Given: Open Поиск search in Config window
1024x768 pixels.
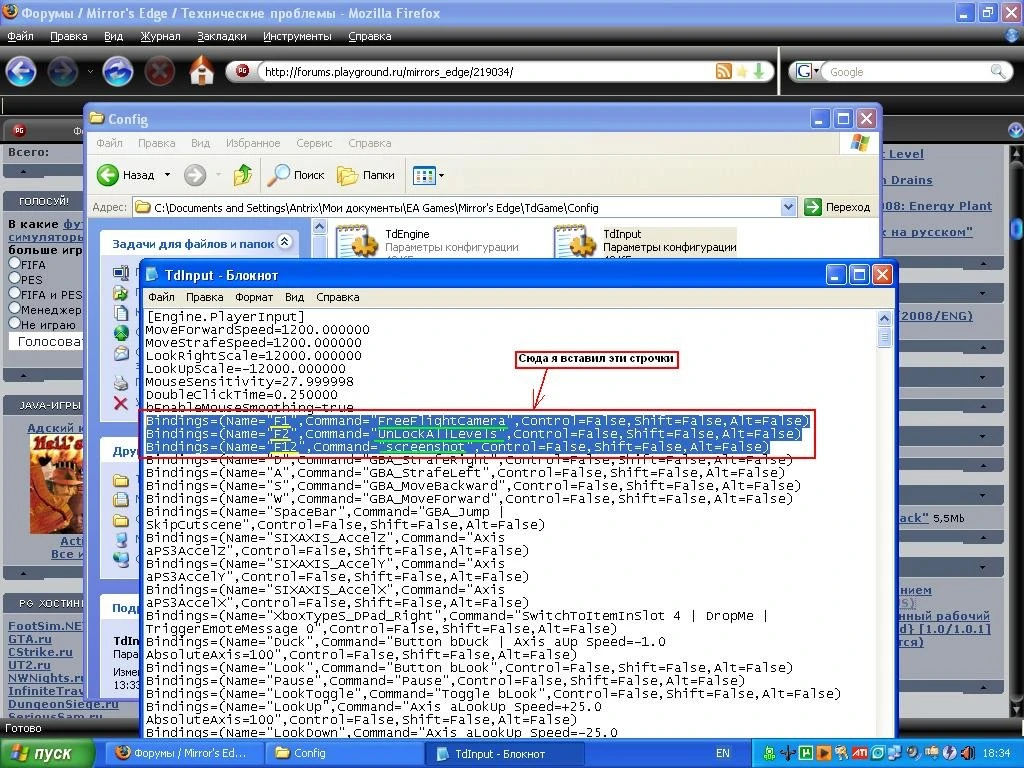Looking at the screenshot, I should coord(298,175).
